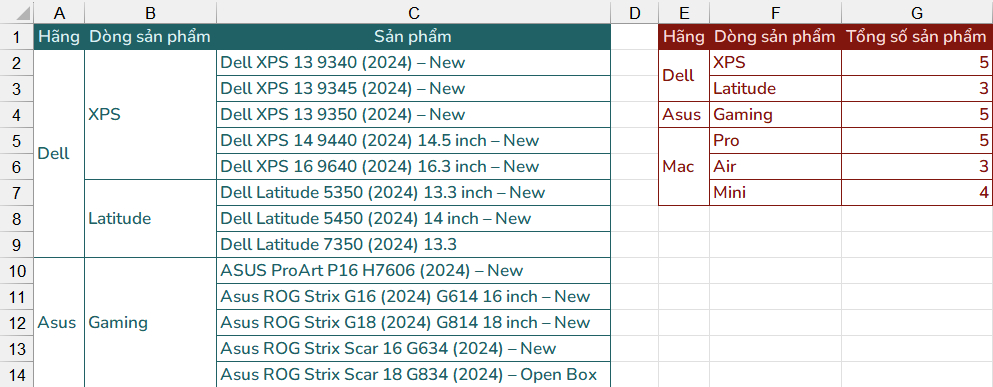Viewport: 993px width, 387px height.
Task: Select row 12 header
Action: click(17, 322)
